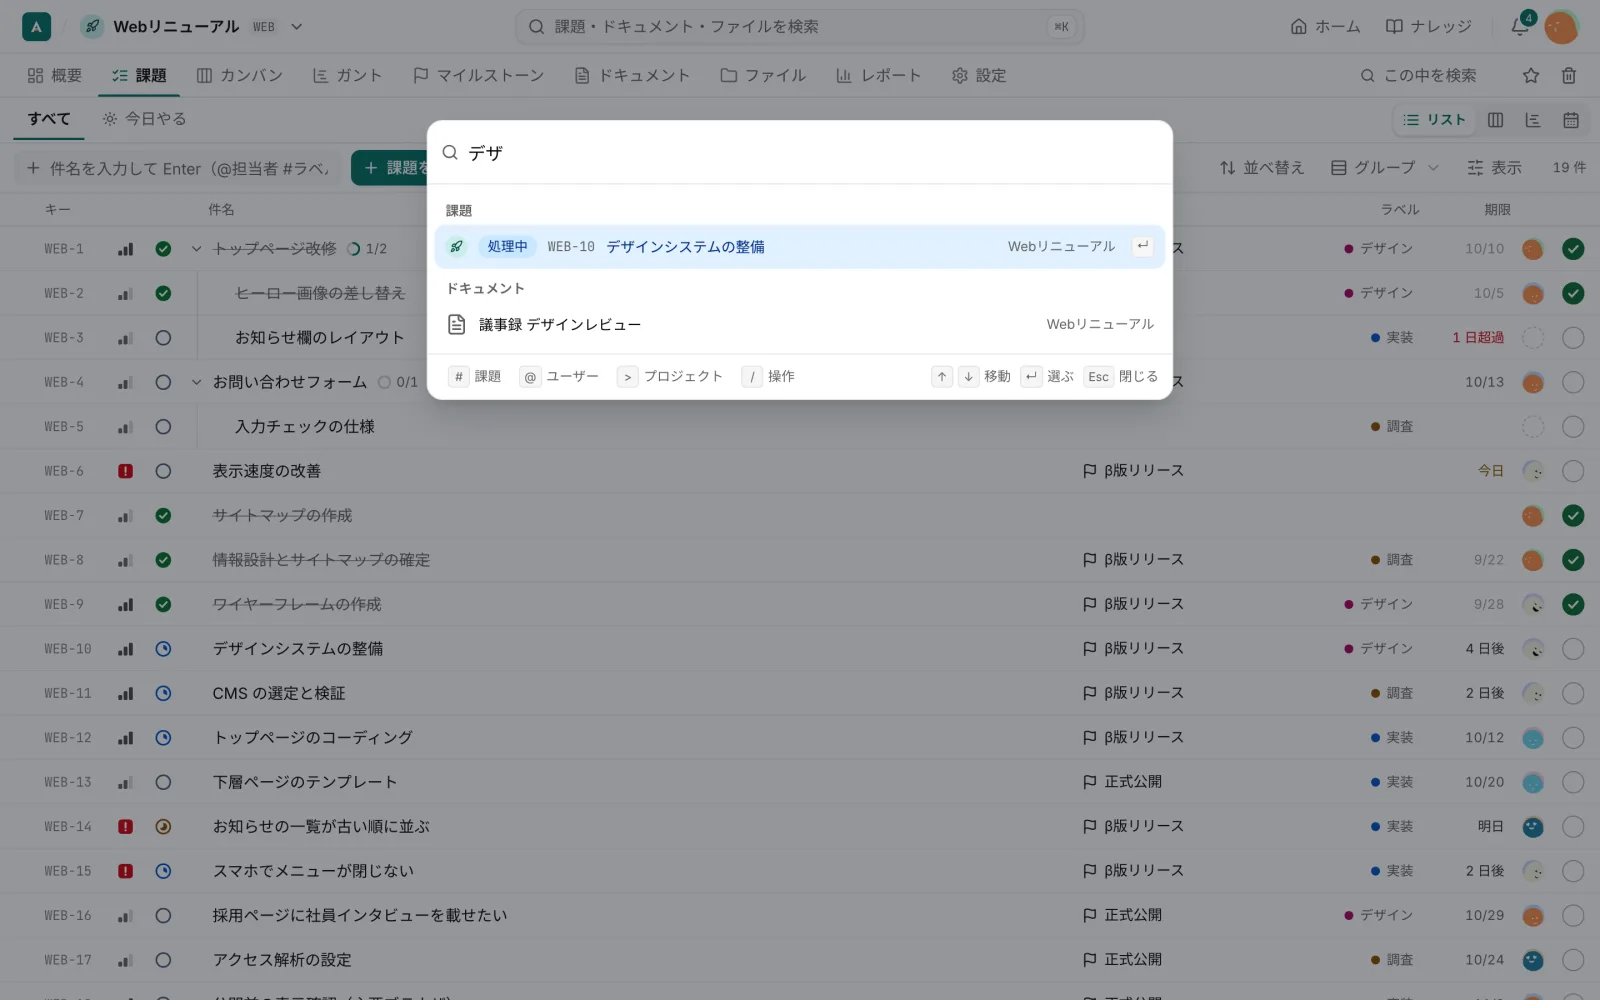
Task: Open the グループ dropdown
Action: 1384,168
